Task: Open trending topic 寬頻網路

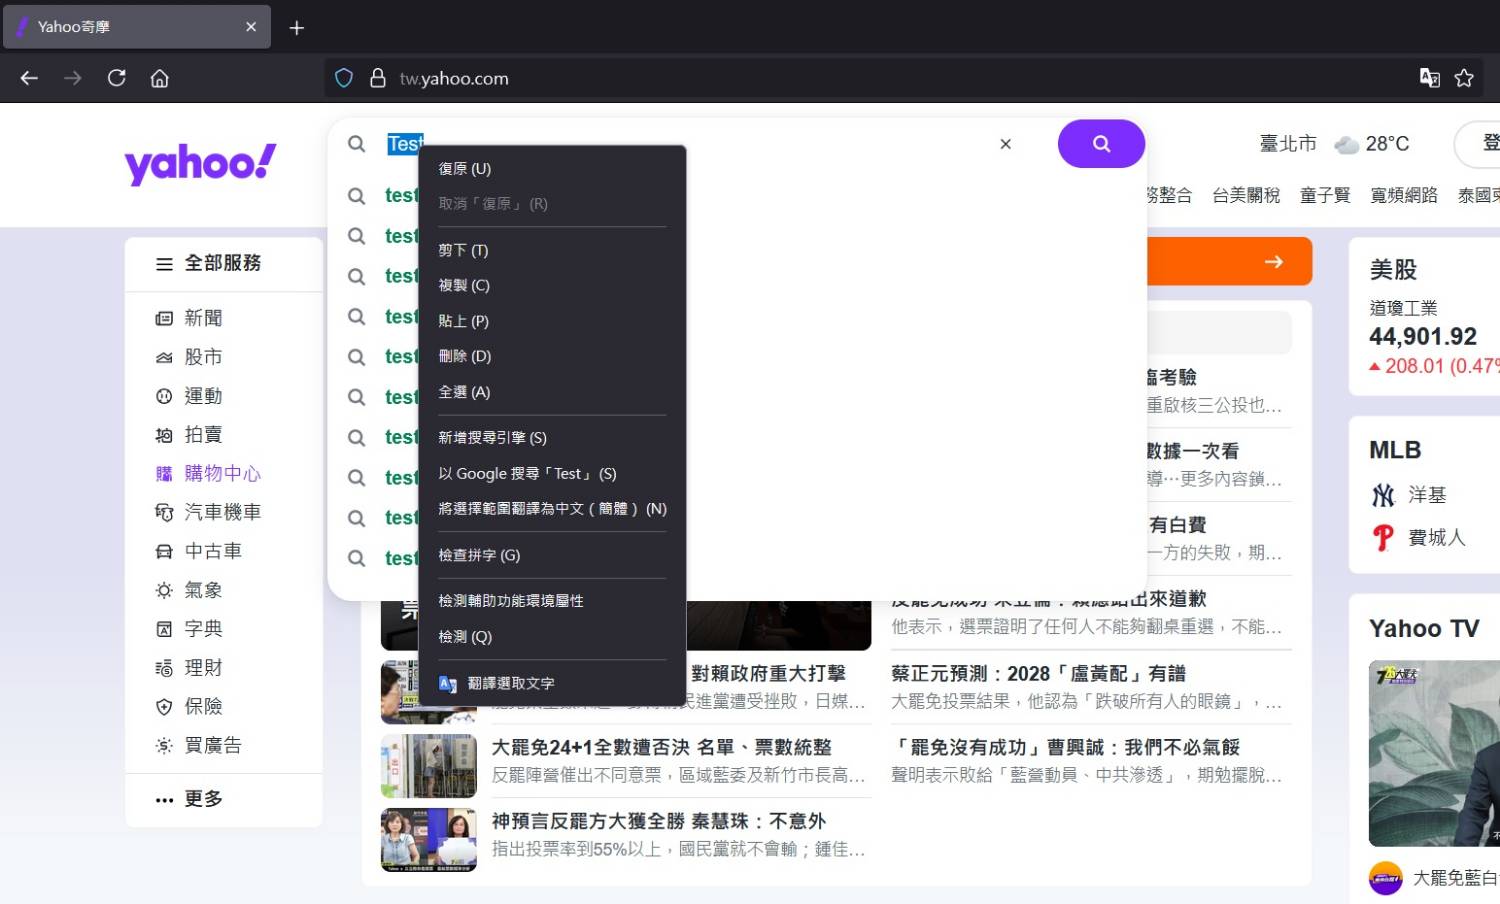Action: click(1404, 196)
